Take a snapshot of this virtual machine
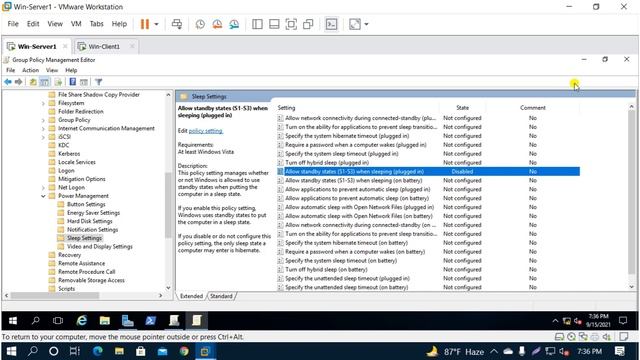 coord(200,24)
